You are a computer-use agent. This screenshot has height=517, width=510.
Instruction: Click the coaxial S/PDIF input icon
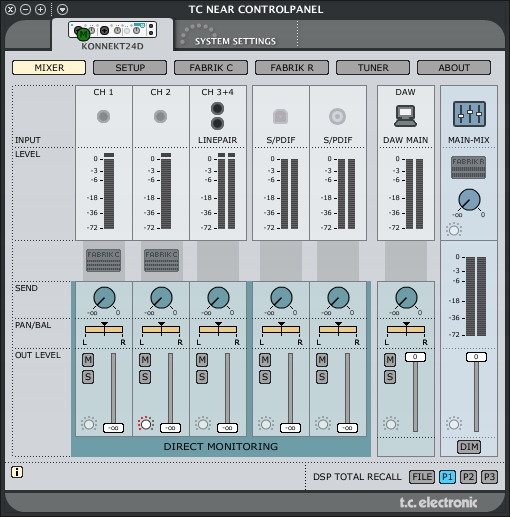[x=337, y=117]
